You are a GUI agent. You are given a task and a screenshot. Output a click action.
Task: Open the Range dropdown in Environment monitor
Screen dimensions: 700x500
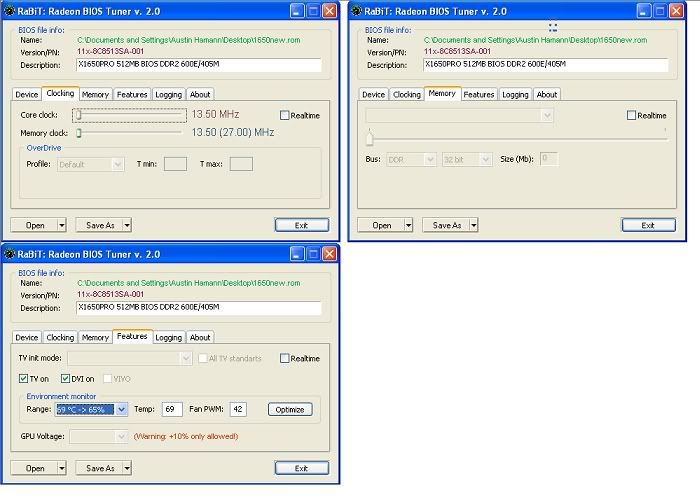[x=121, y=409]
